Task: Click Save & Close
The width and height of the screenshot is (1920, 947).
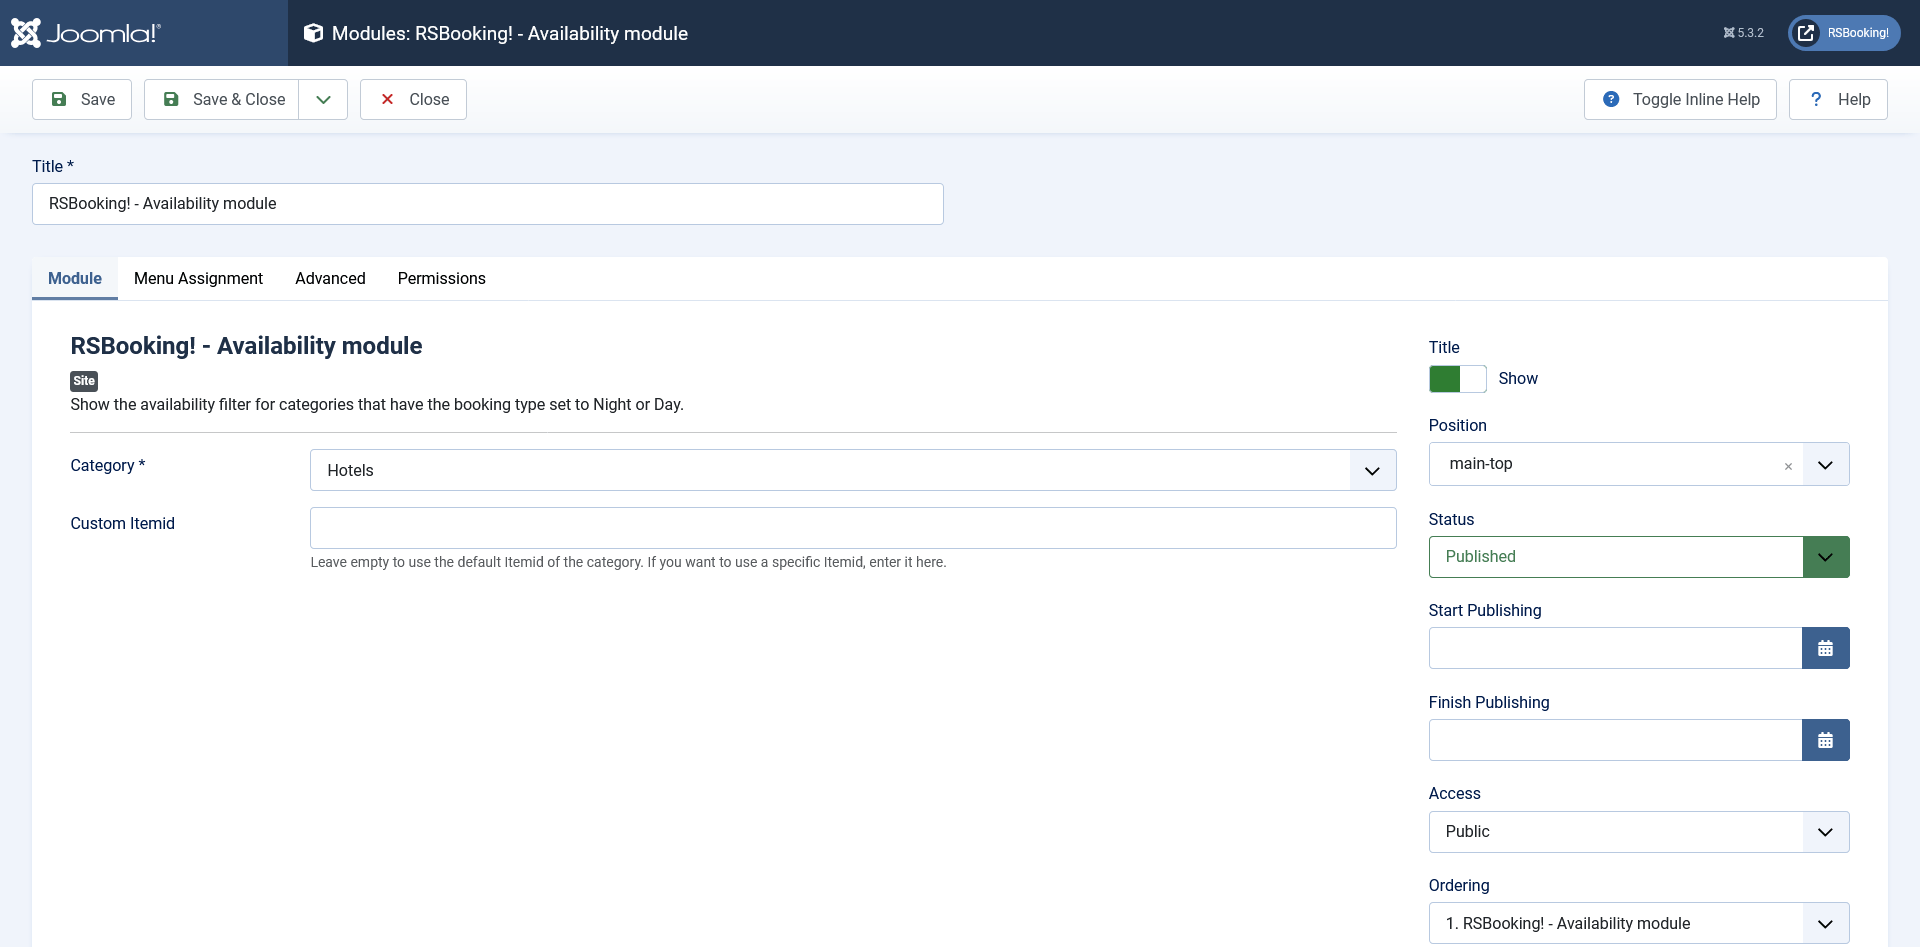Action: pos(222,99)
